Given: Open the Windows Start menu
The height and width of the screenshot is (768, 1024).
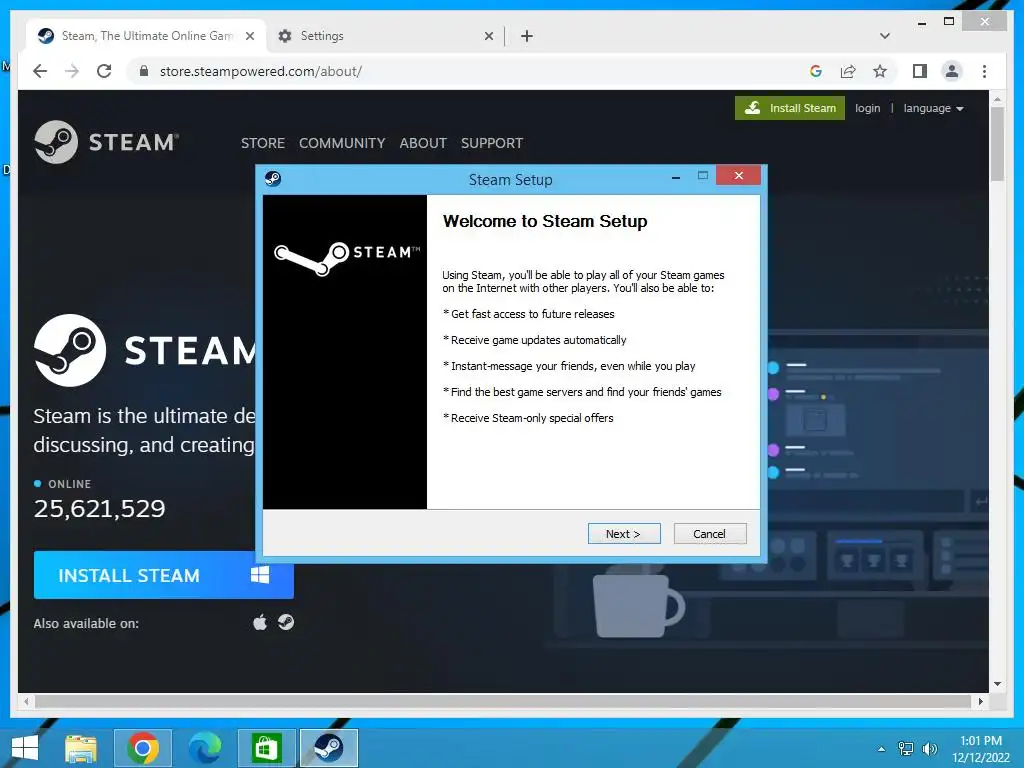Looking at the screenshot, I should [x=25, y=748].
